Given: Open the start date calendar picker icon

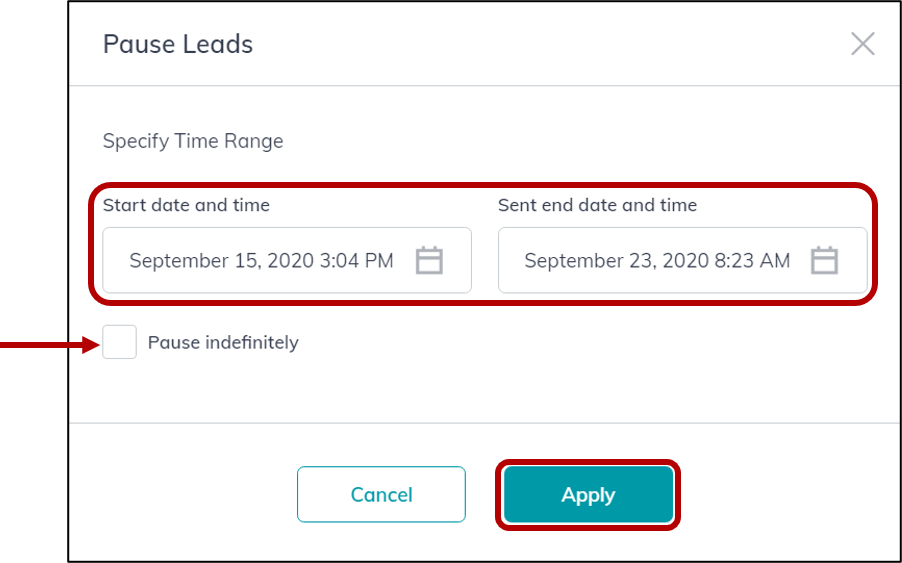Looking at the screenshot, I should coord(429,260).
